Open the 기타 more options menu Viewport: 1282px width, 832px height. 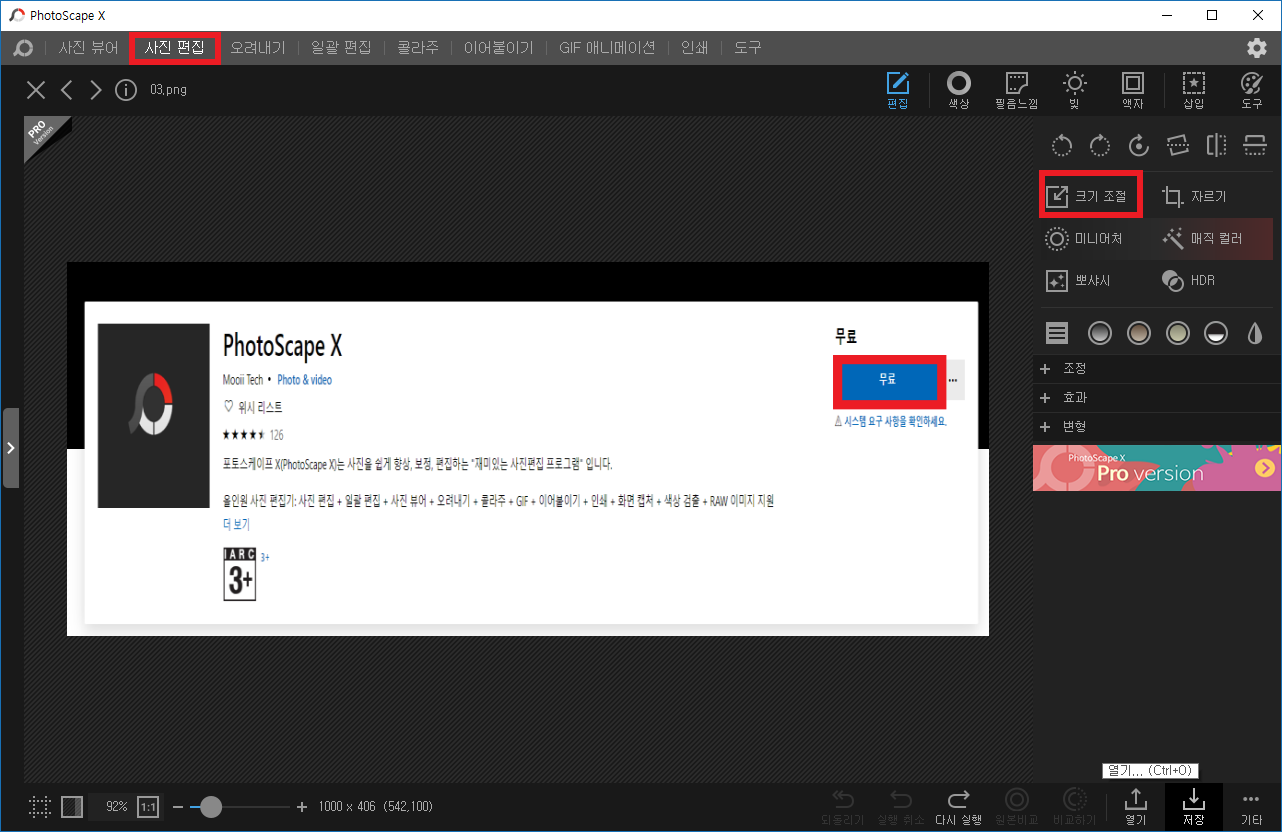pyautogui.click(x=1251, y=807)
